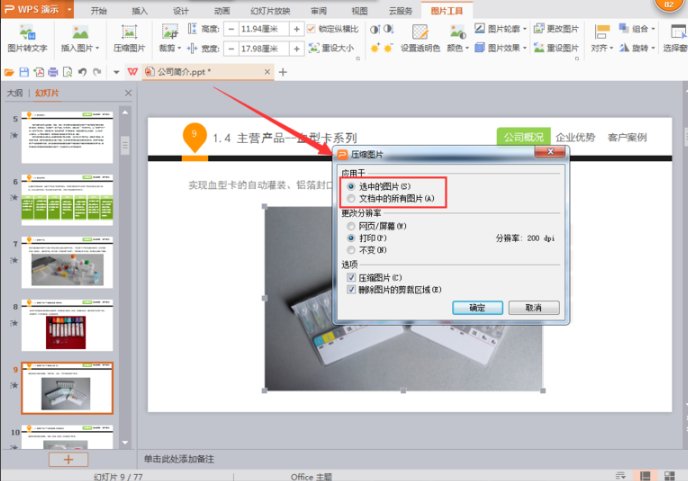Screen dimensions: 688x481
Task: Click the save disk icon
Action: pyautogui.click(x=24, y=72)
